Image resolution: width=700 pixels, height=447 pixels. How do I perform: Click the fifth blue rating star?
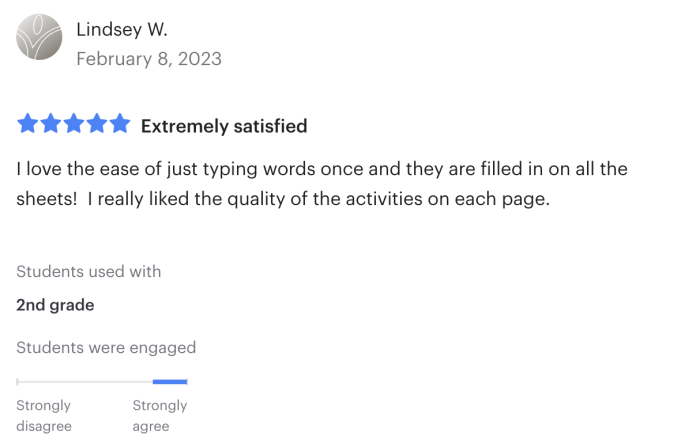pos(120,125)
